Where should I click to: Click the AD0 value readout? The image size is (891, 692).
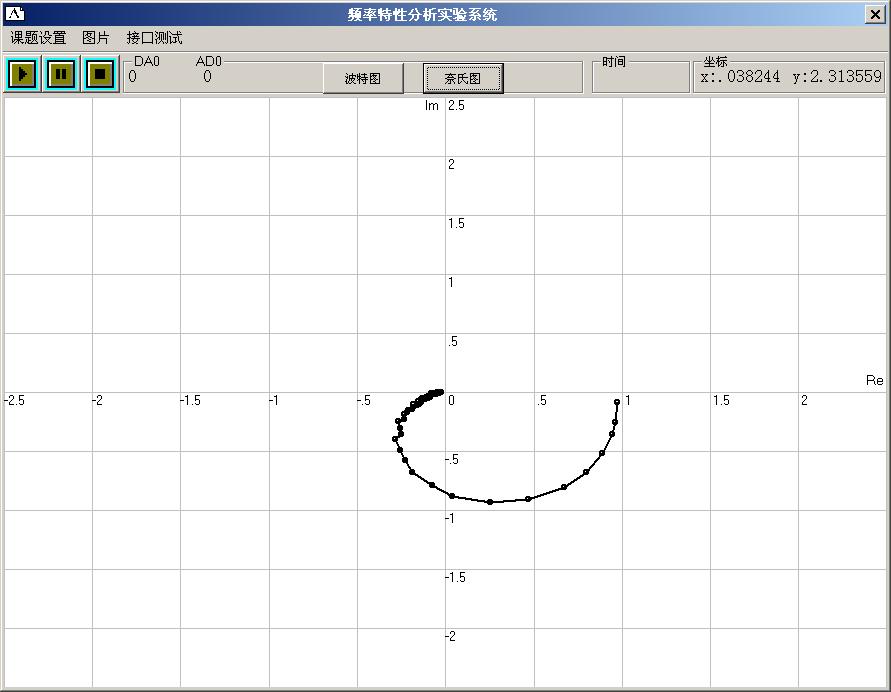point(207,77)
